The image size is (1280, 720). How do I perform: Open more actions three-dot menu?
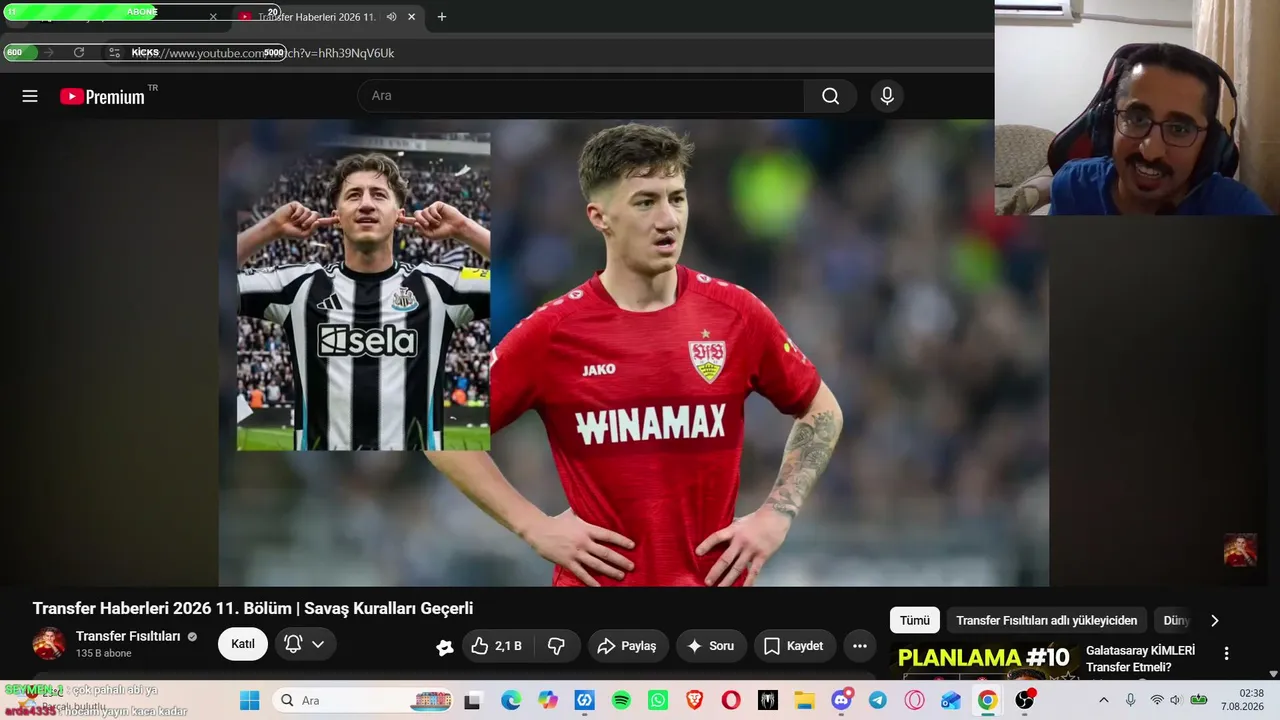(x=859, y=646)
